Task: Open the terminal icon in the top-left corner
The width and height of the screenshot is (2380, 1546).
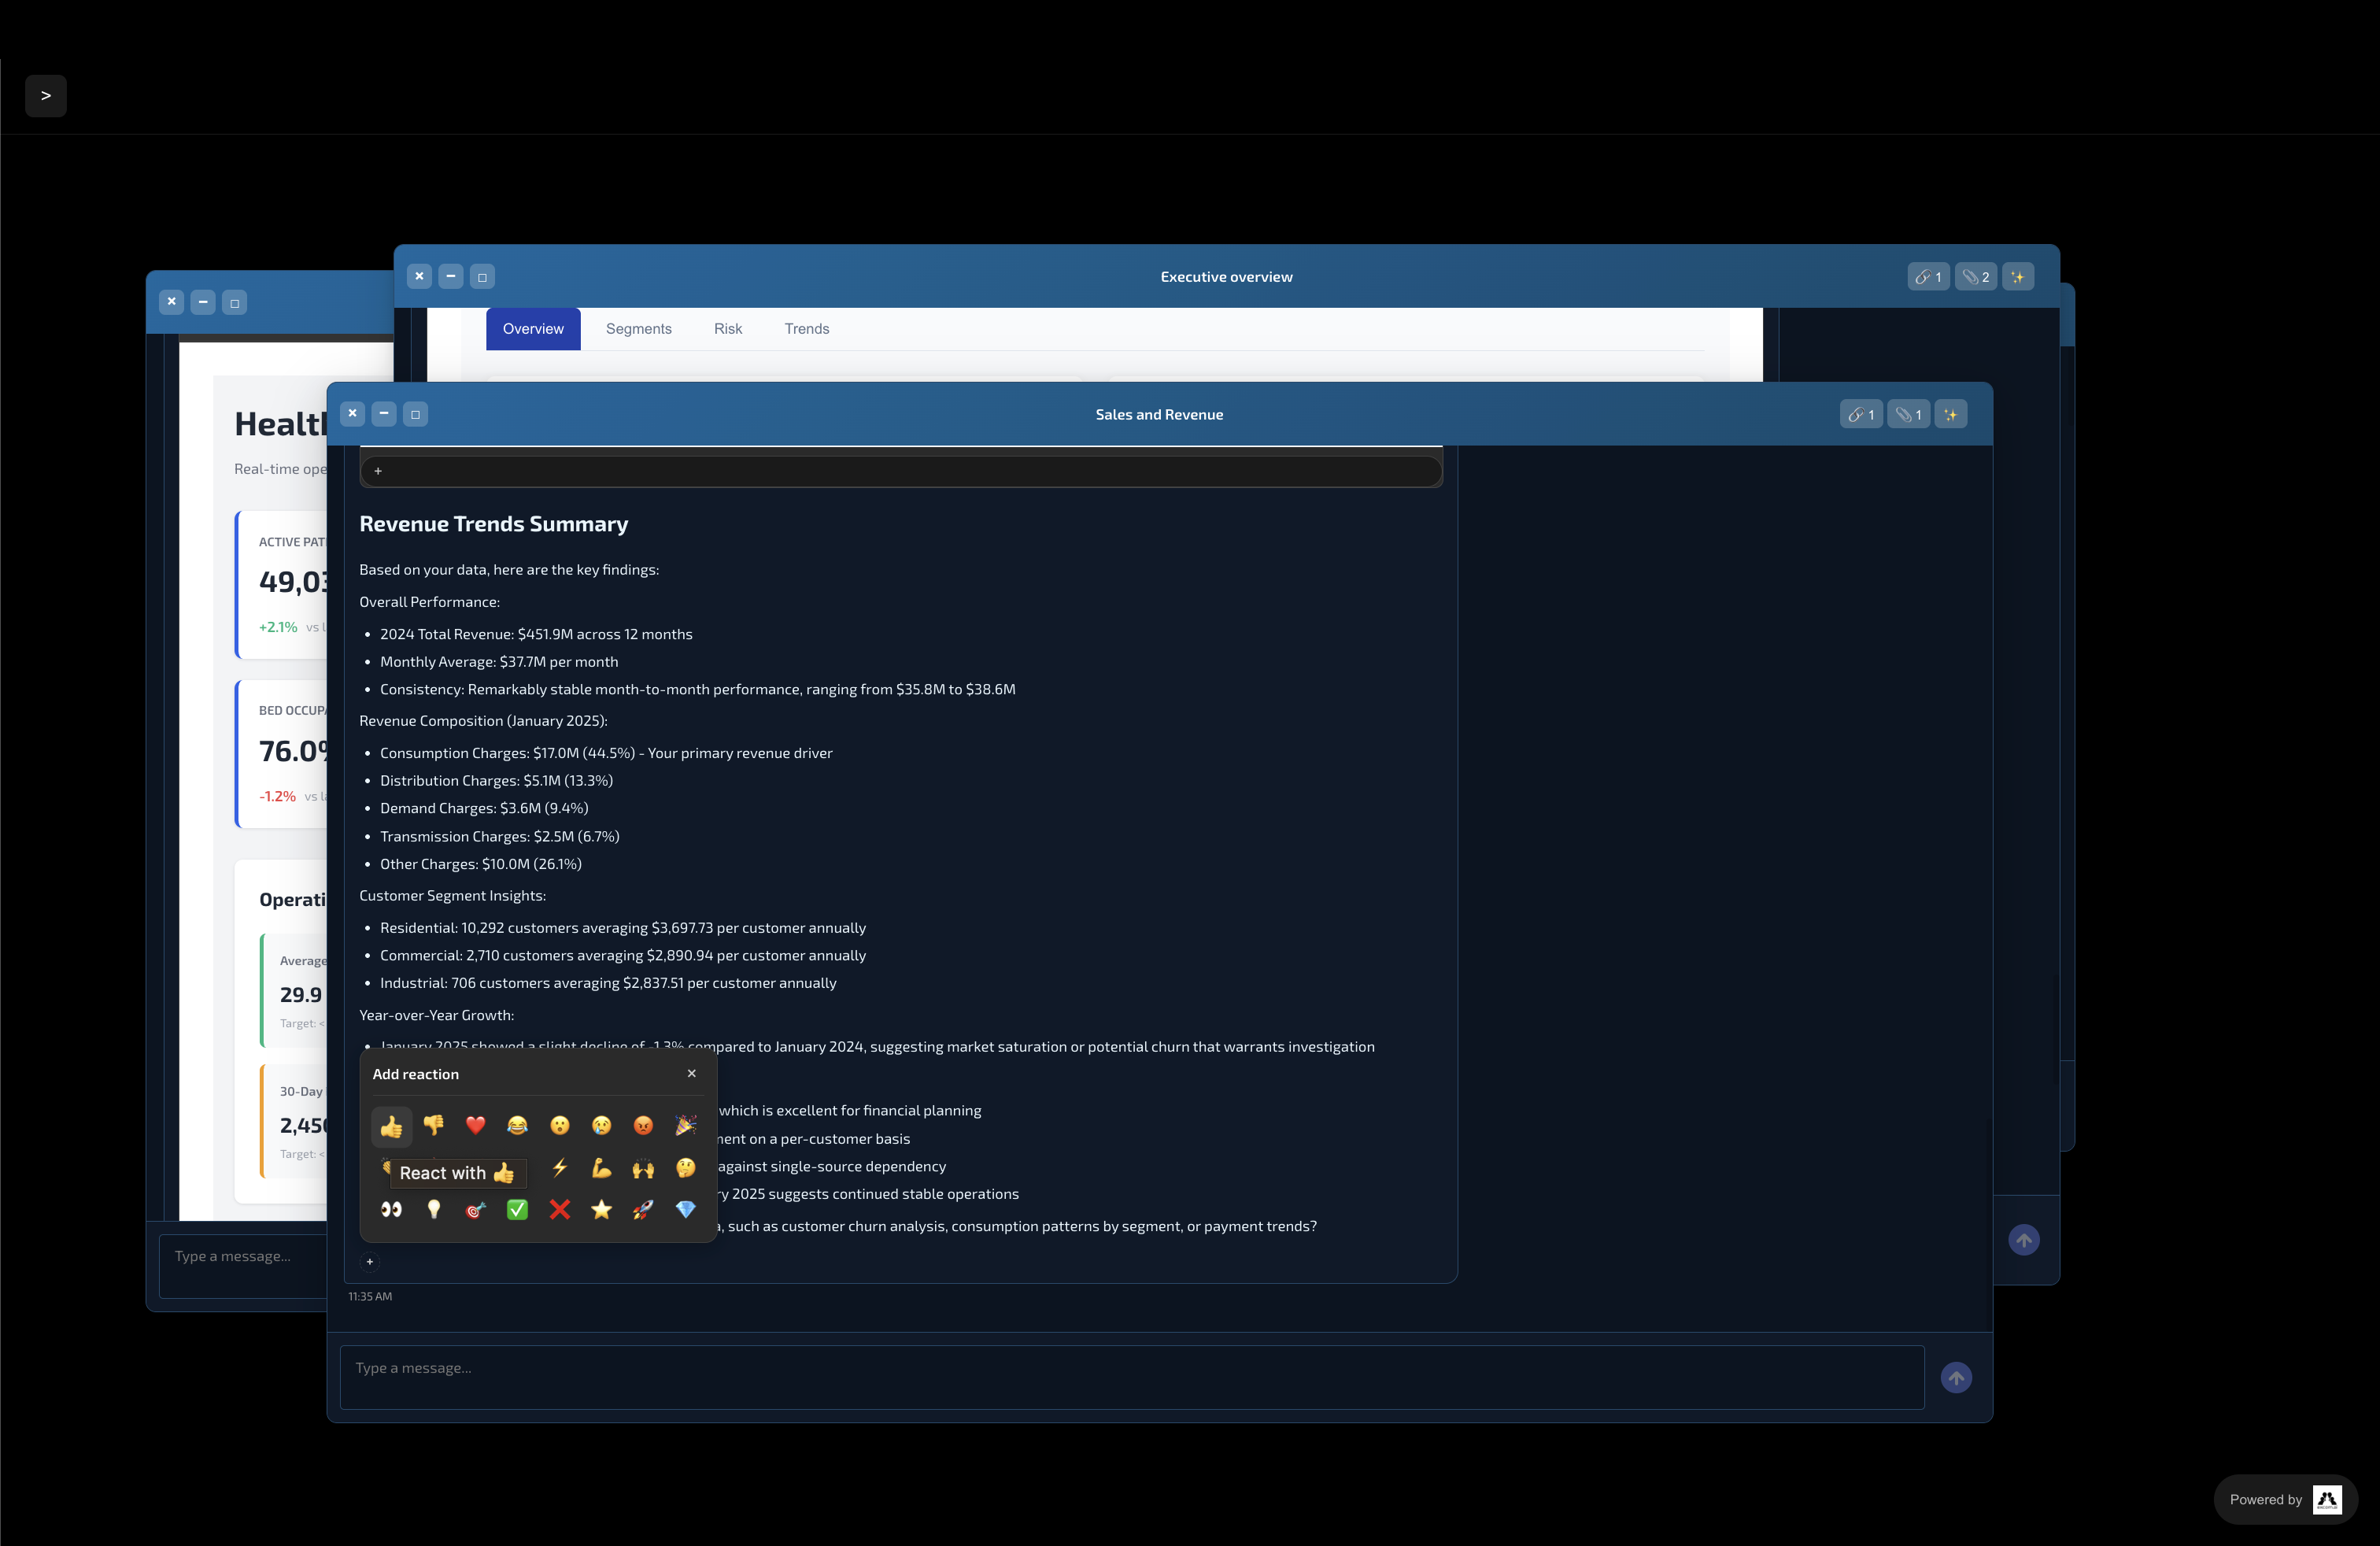Action: coord(46,96)
